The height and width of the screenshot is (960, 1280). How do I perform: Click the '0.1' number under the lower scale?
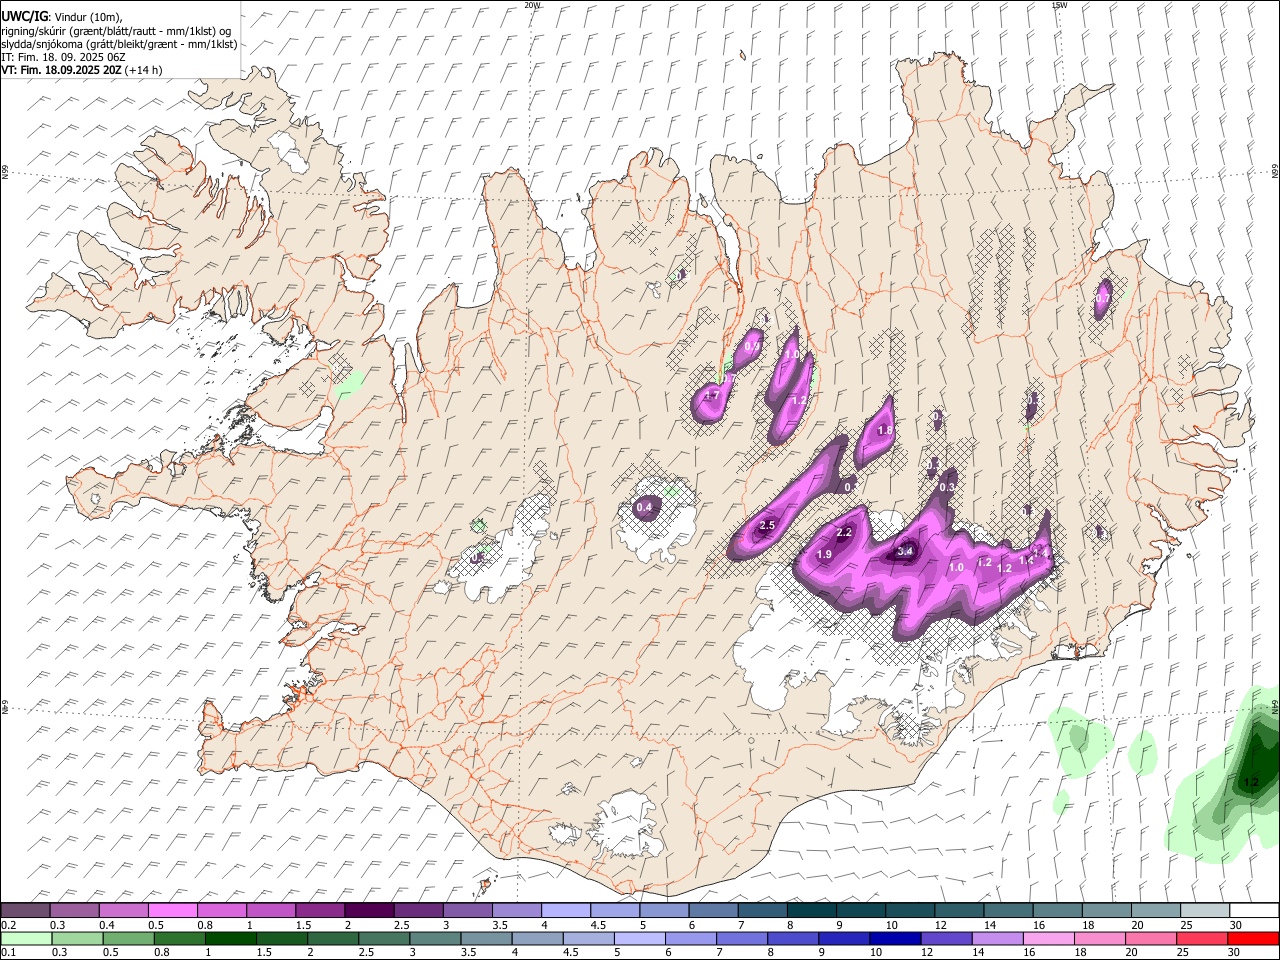(x=9, y=952)
